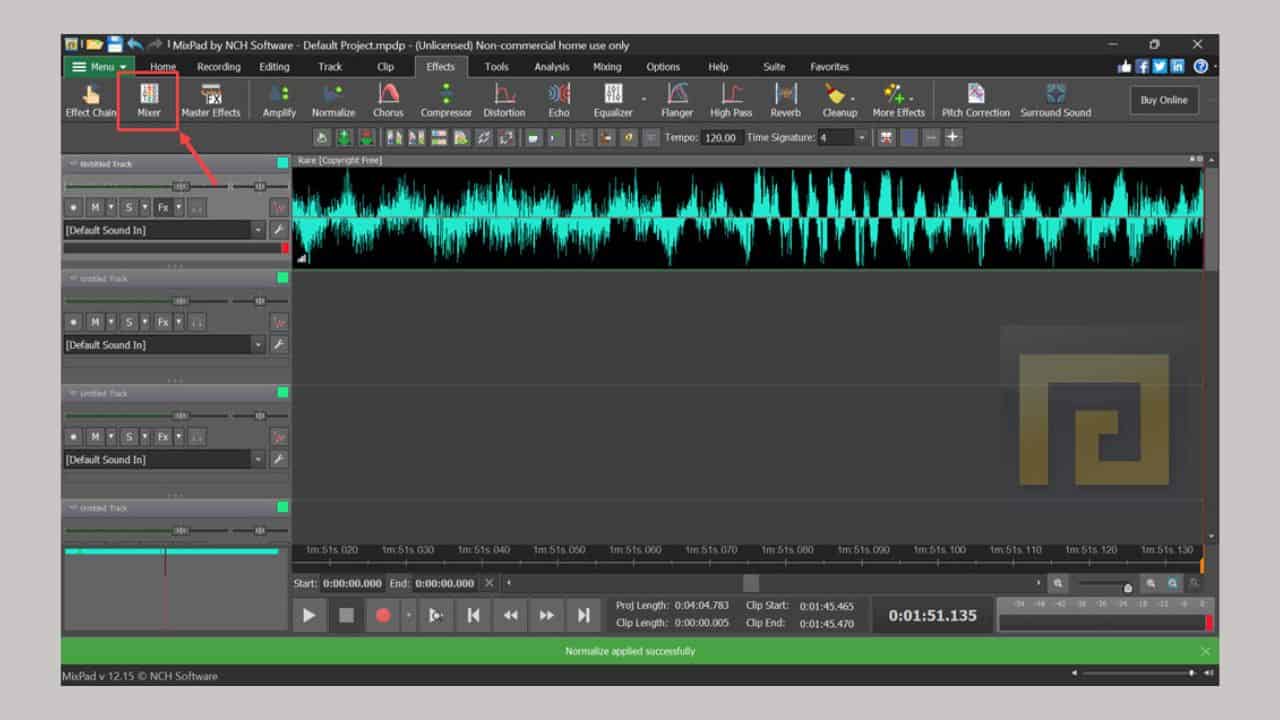Expand the record button options arrow
Image resolution: width=1280 pixels, height=720 pixels.
point(408,615)
